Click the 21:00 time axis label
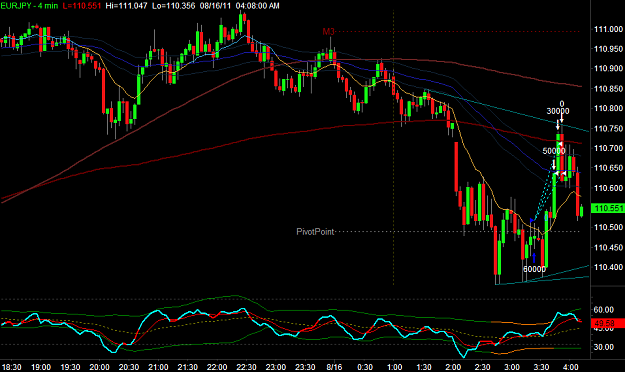This screenshot has width=625, height=372. (x=158, y=367)
